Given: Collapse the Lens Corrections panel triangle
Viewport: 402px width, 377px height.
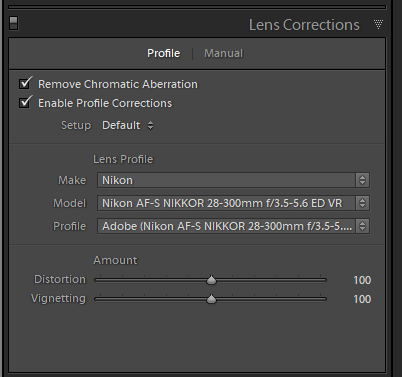Looking at the screenshot, I should [378, 24].
